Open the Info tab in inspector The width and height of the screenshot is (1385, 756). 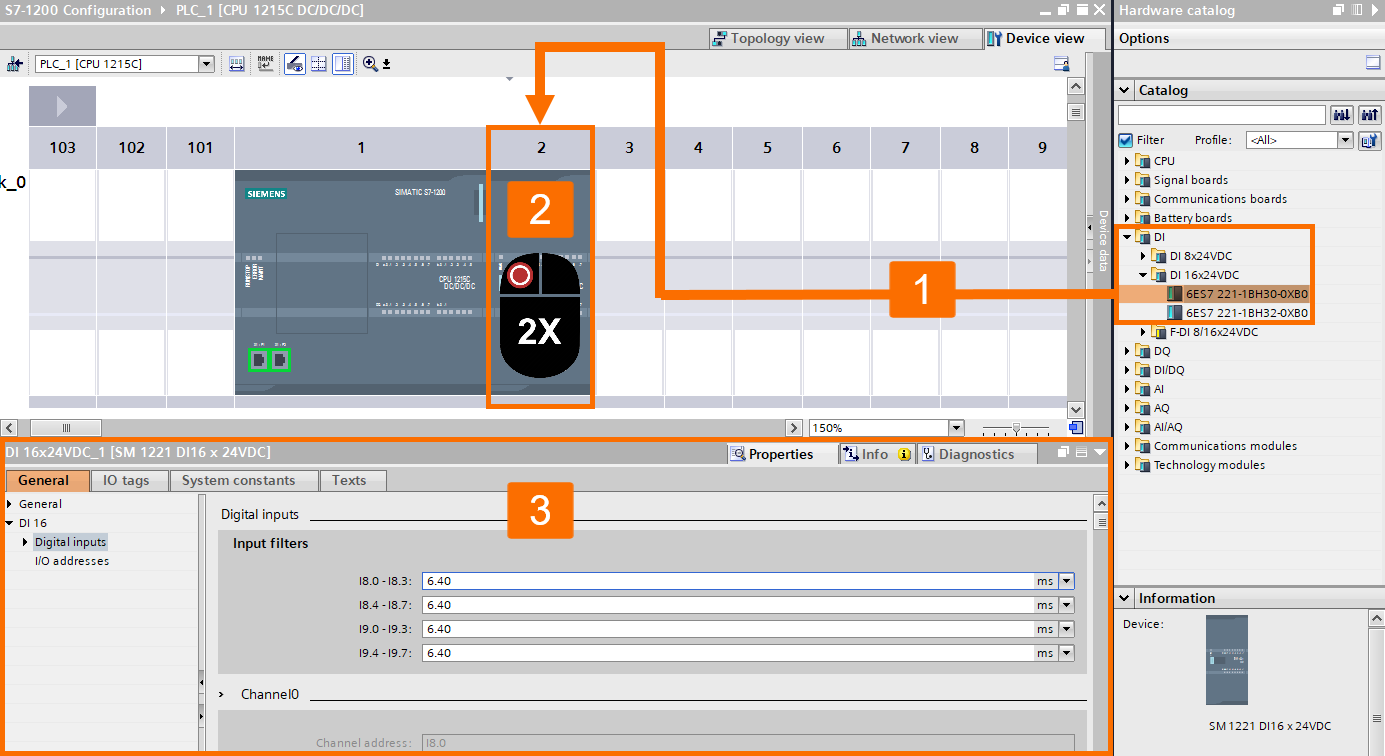(x=875, y=454)
